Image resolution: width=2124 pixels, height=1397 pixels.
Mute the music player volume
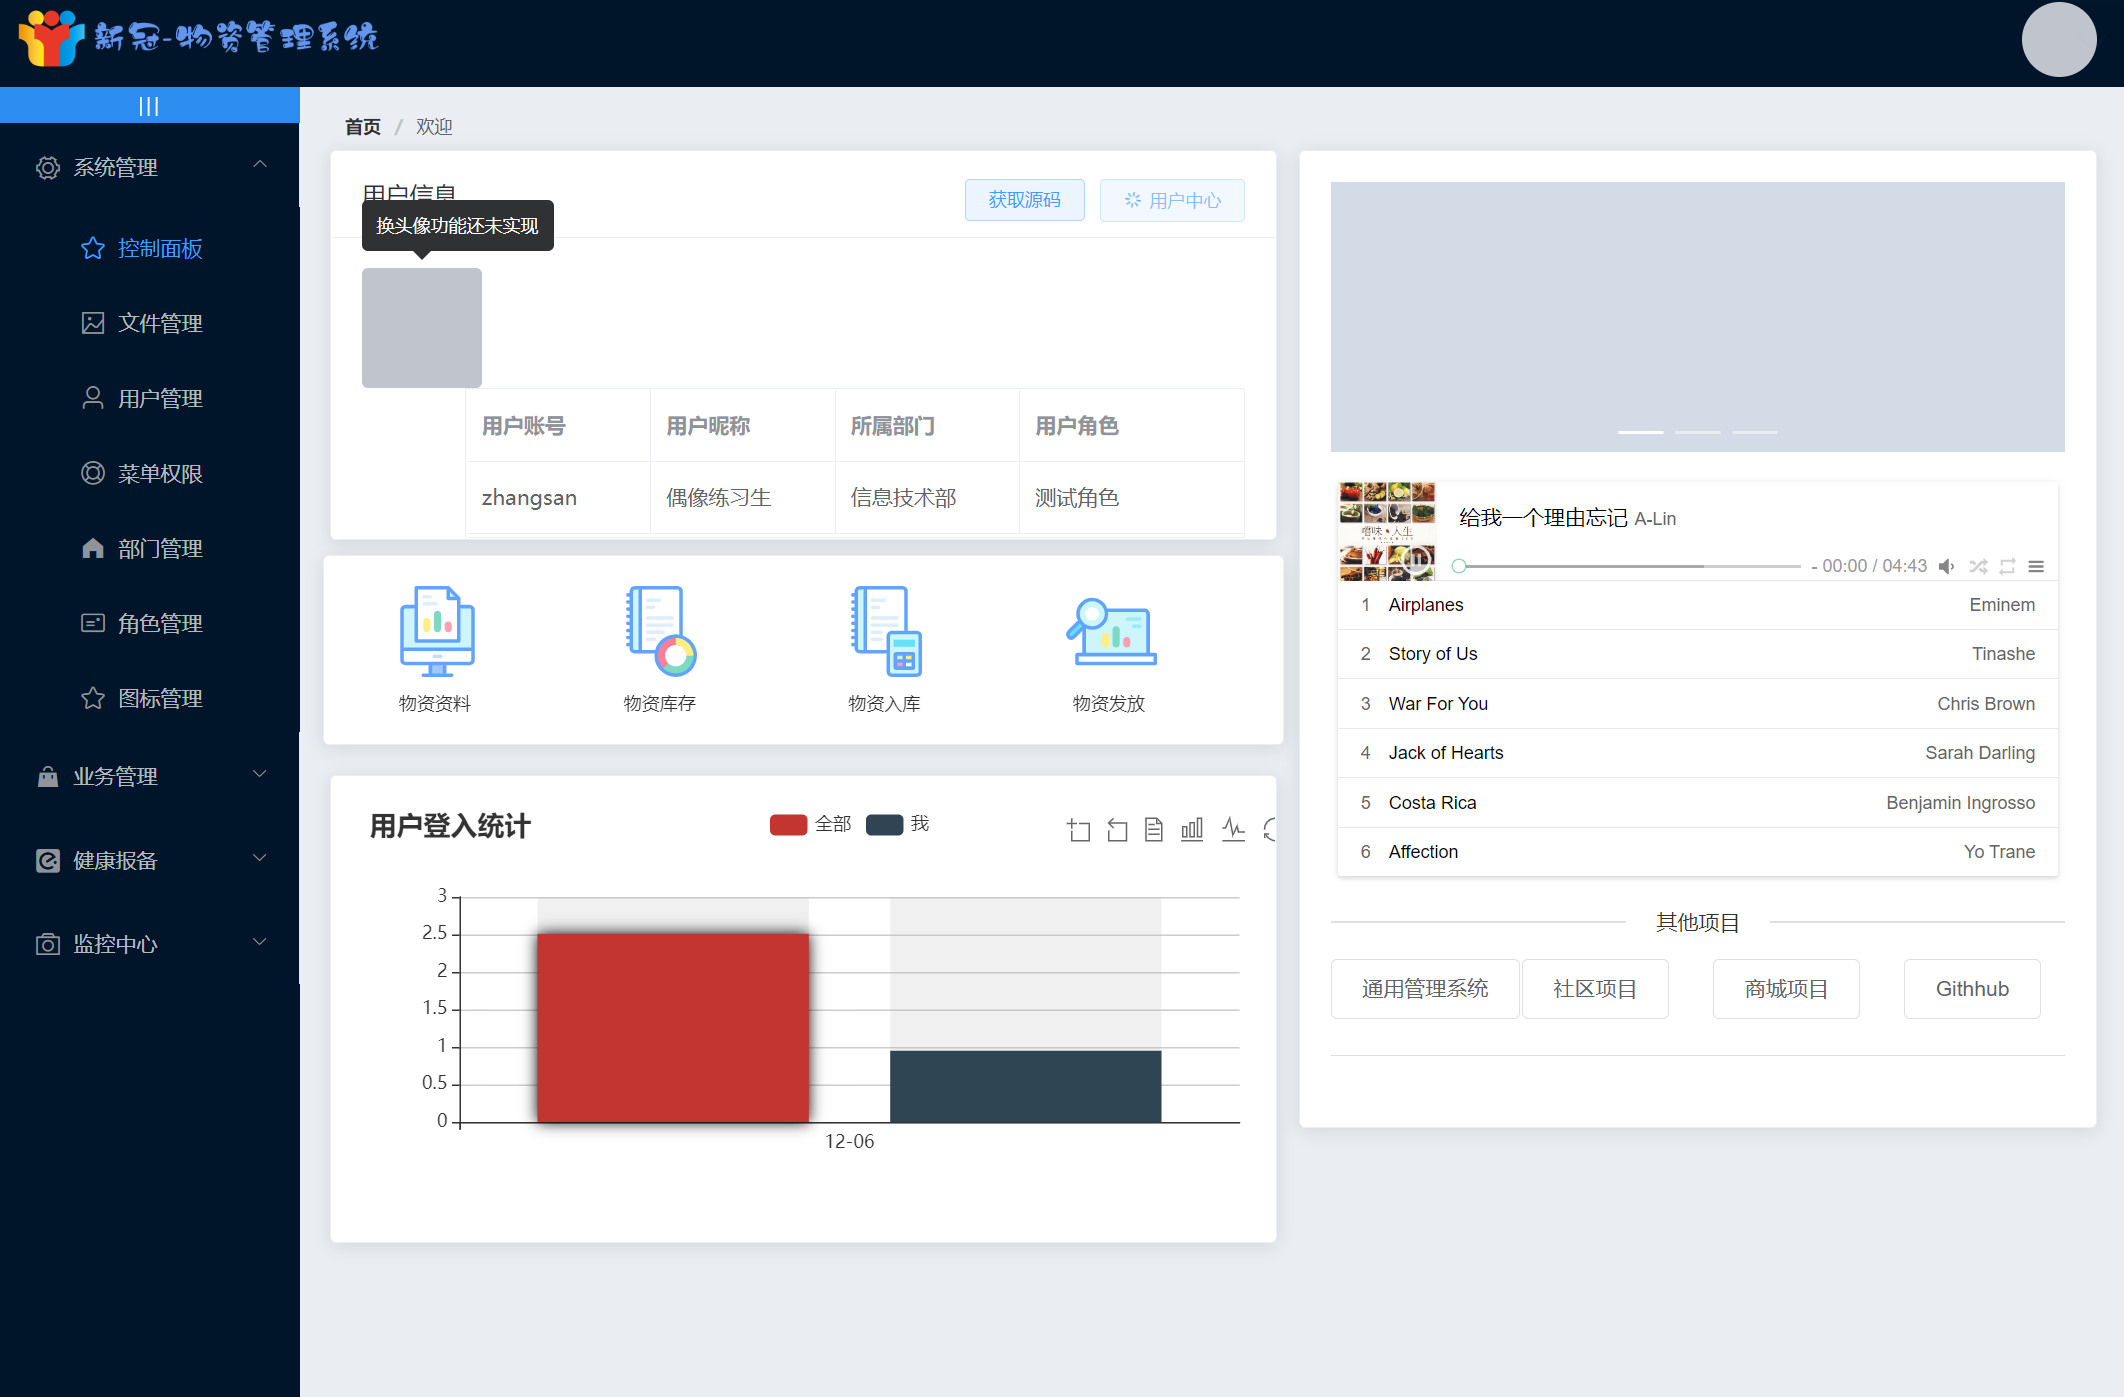(1946, 566)
